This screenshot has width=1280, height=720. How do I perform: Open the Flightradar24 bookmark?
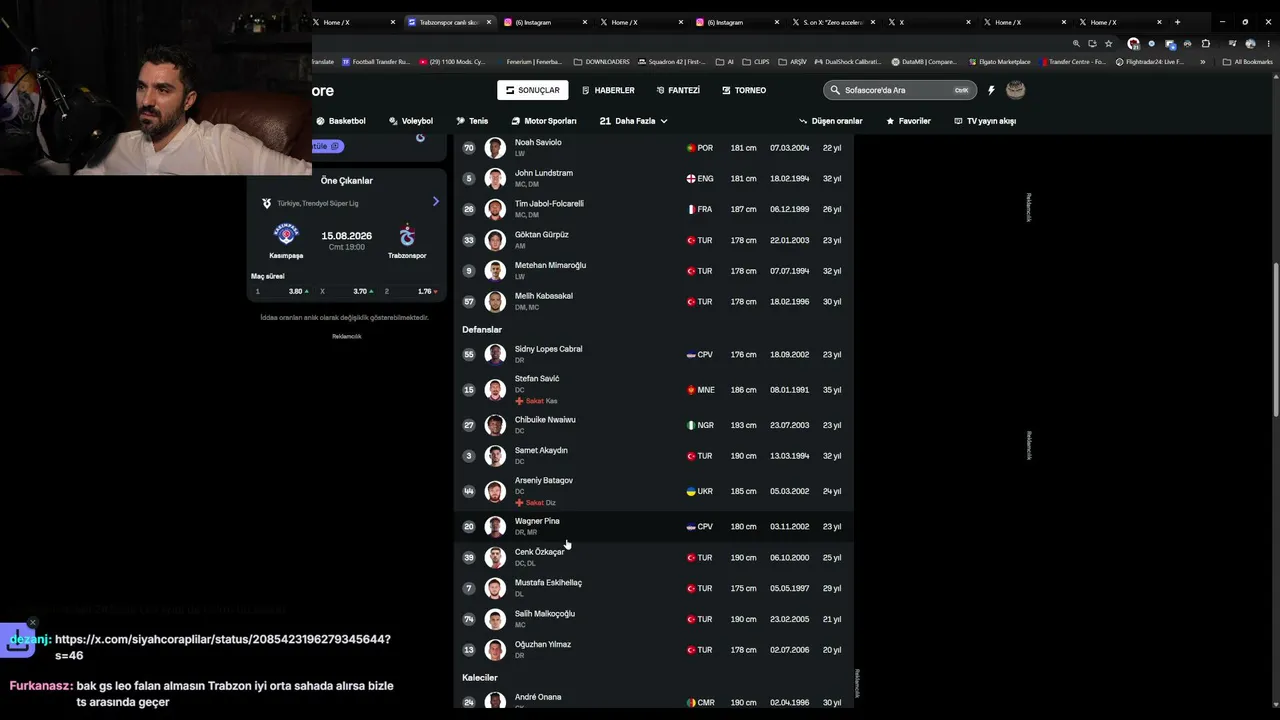tap(1151, 62)
